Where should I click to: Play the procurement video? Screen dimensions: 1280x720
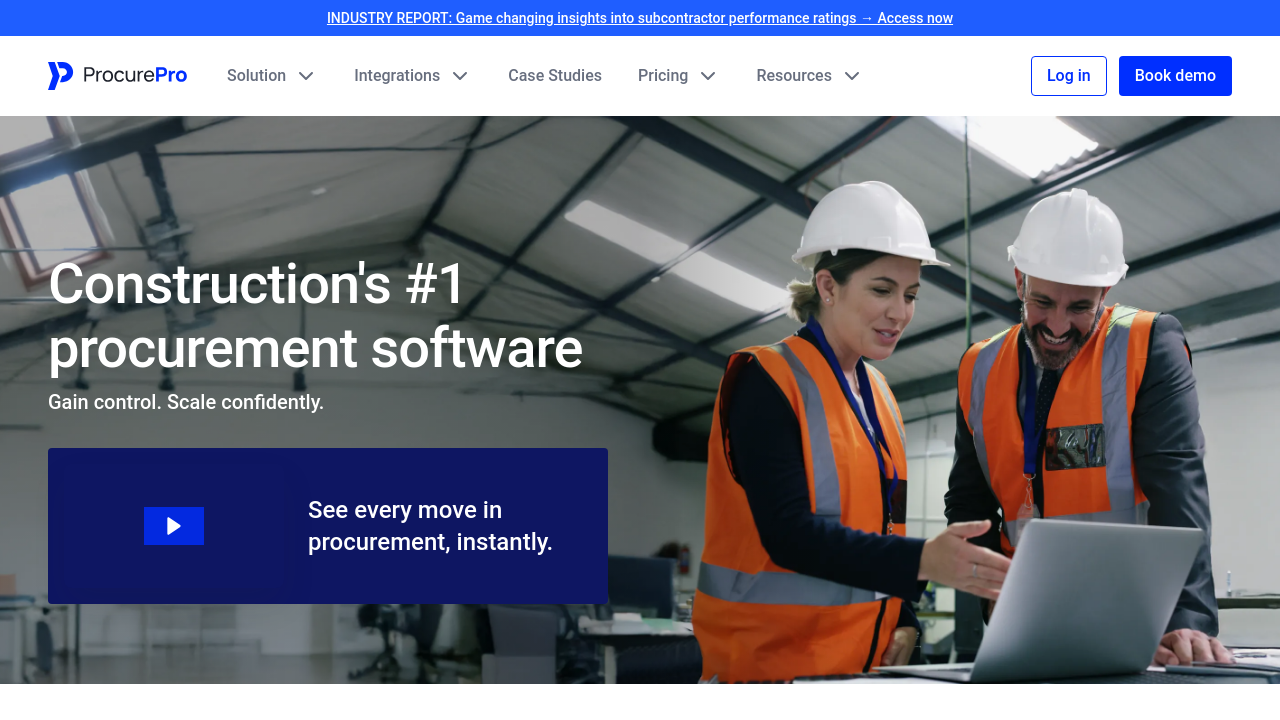(174, 526)
